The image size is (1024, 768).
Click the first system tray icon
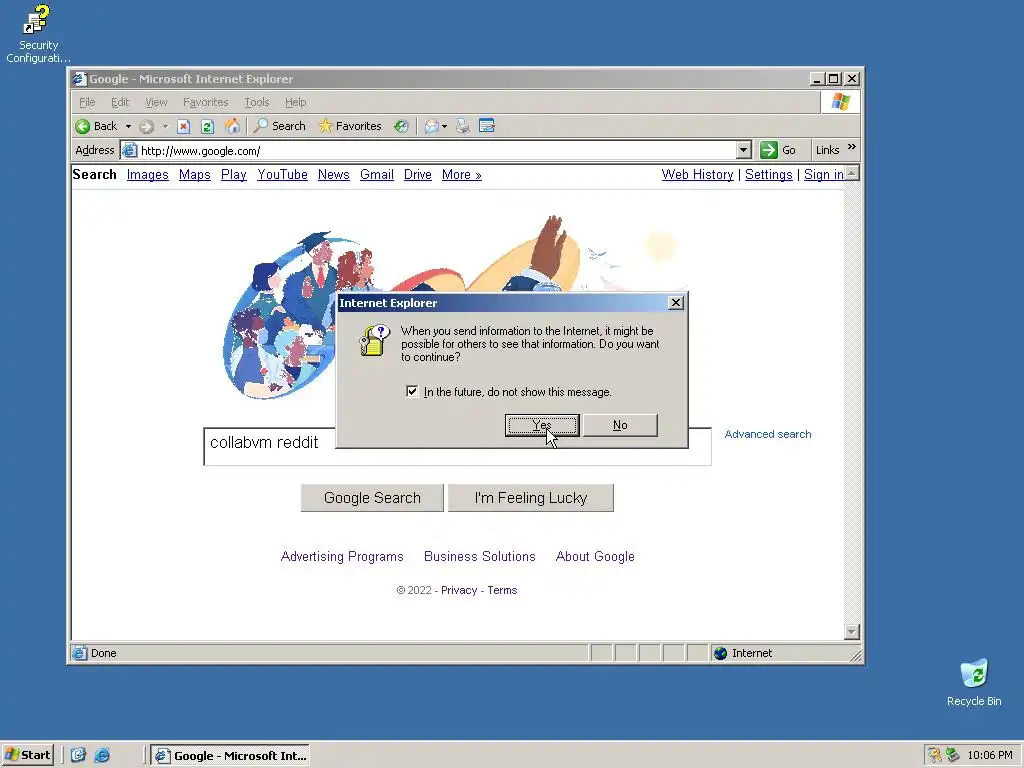(x=935, y=755)
